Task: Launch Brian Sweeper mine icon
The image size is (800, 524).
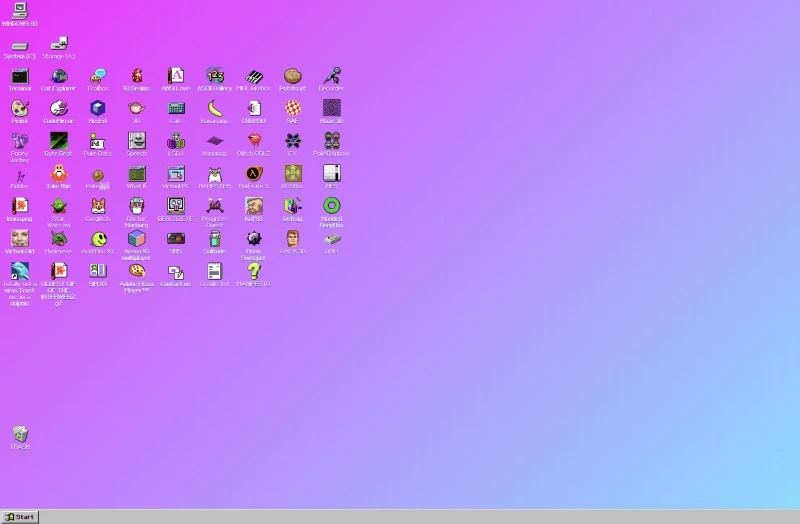Action: [254, 239]
